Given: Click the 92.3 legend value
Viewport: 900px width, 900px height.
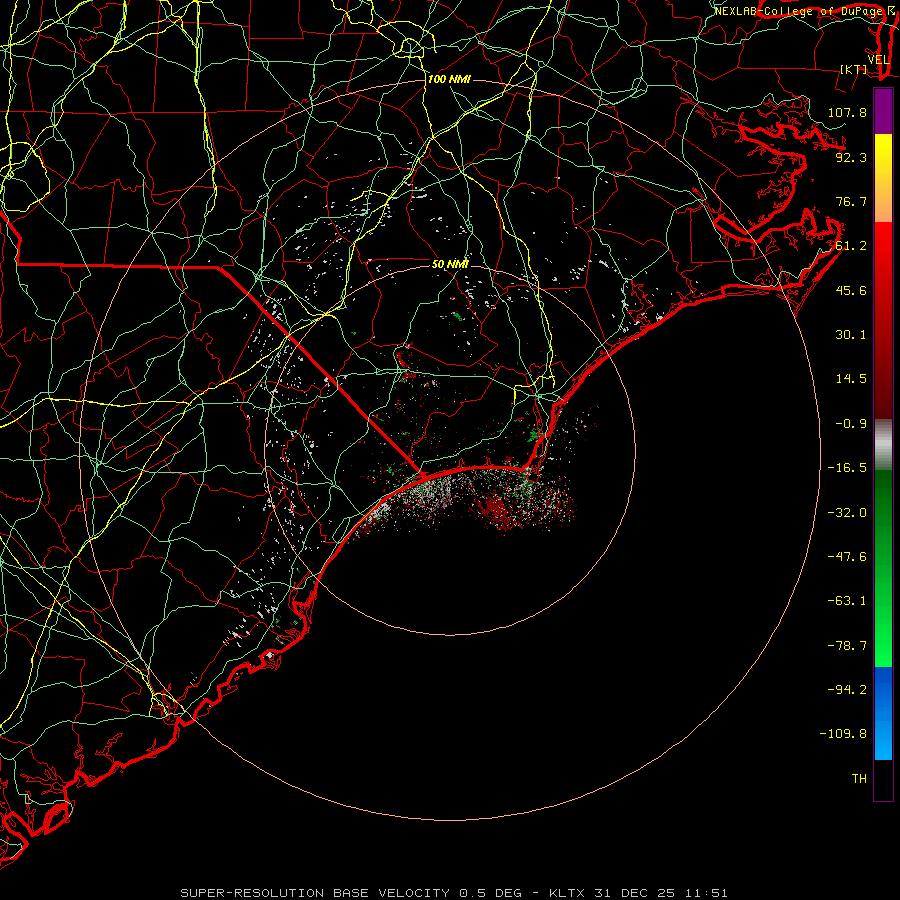Looking at the screenshot, I should tap(851, 157).
